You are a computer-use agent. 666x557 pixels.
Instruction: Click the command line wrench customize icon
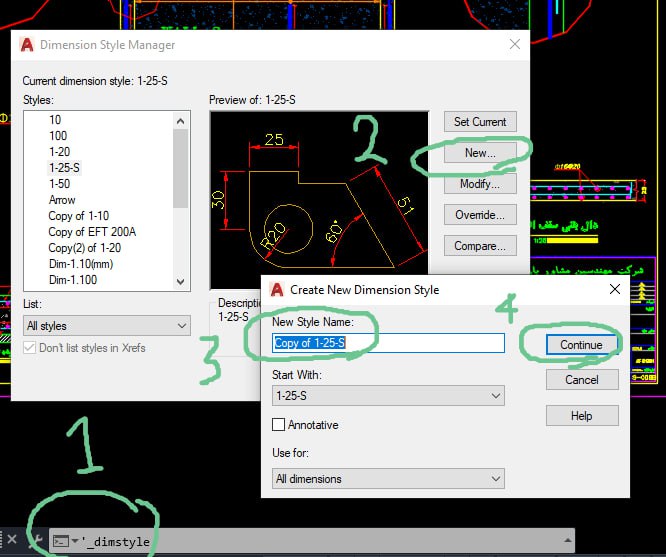(37, 540)
